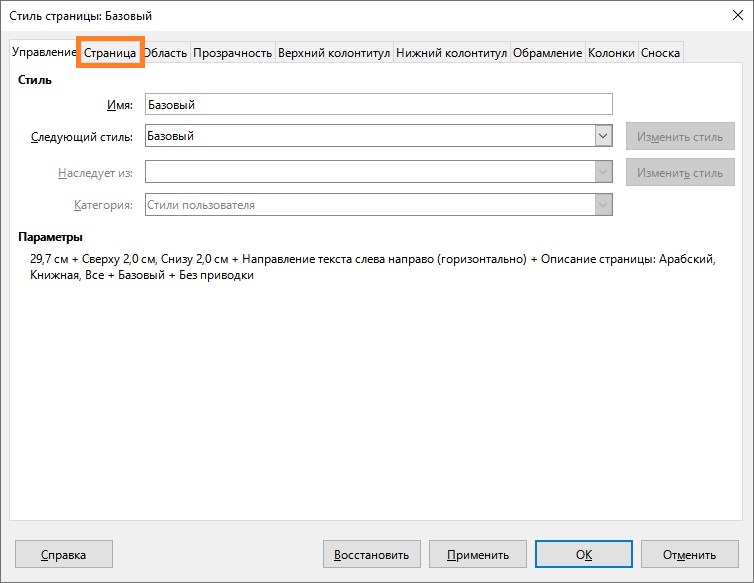
Task: Expand the Категория dropdown list
Action: (x=603, y=204)
